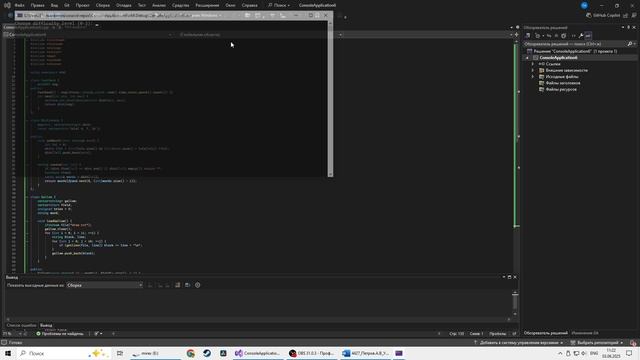Switch to the Изменения Git tab
This screenshot has height=360, width=640.
585,333
